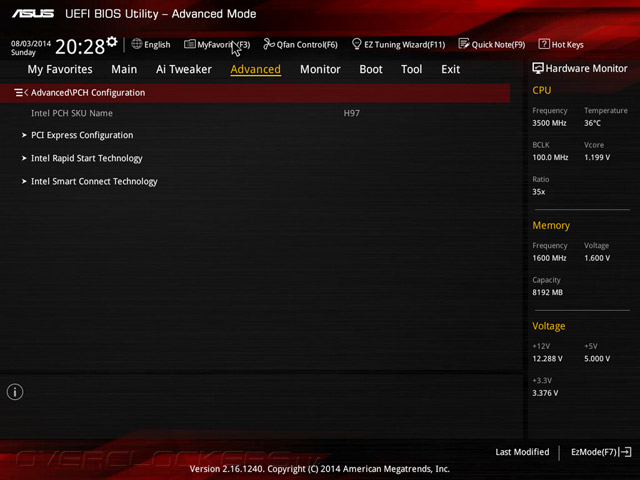
Task: Click the 1.199 V Vcore value
Action: pyautogui.click(x=597, y=157)
